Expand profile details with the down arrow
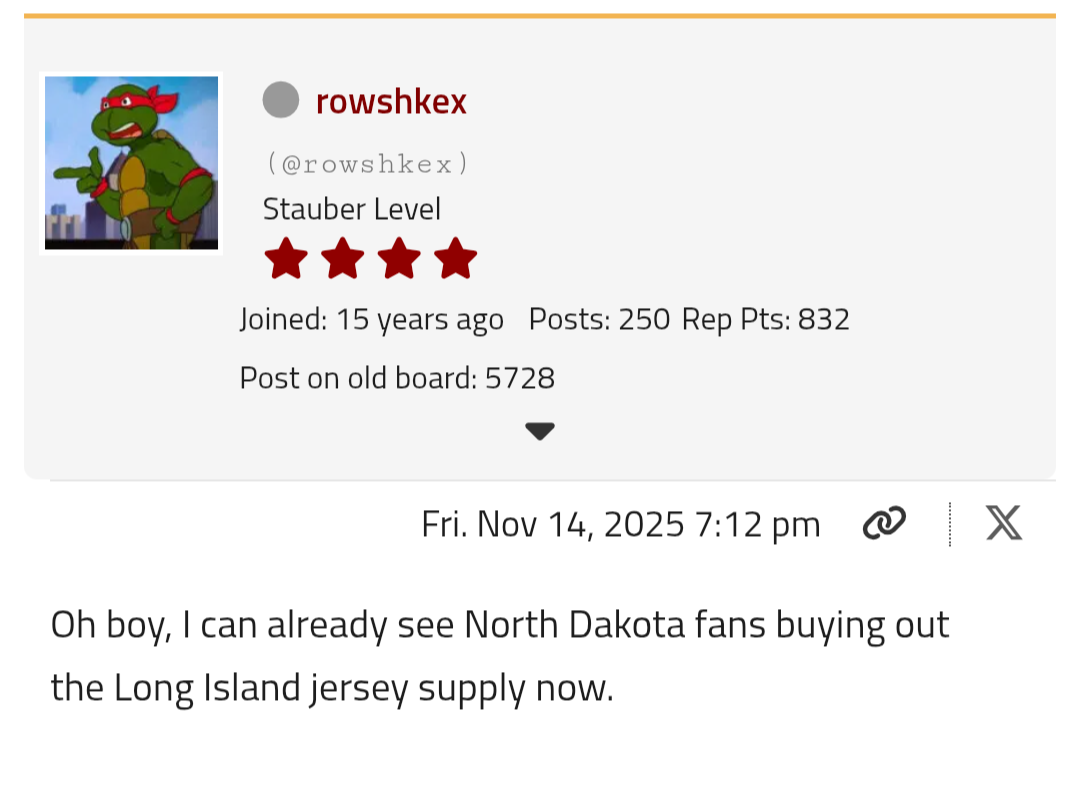 539,432
